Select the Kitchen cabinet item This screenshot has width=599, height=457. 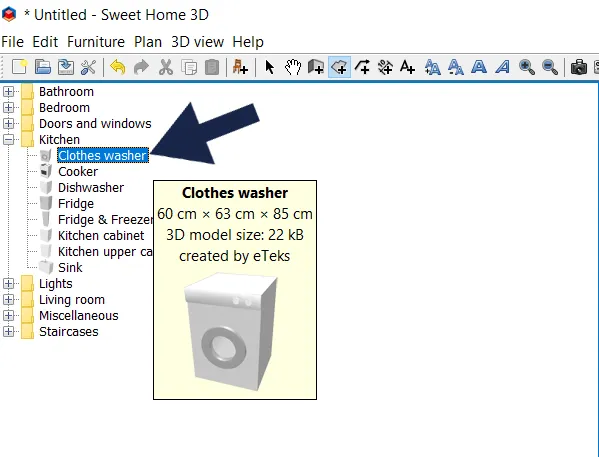click(101, 236)
